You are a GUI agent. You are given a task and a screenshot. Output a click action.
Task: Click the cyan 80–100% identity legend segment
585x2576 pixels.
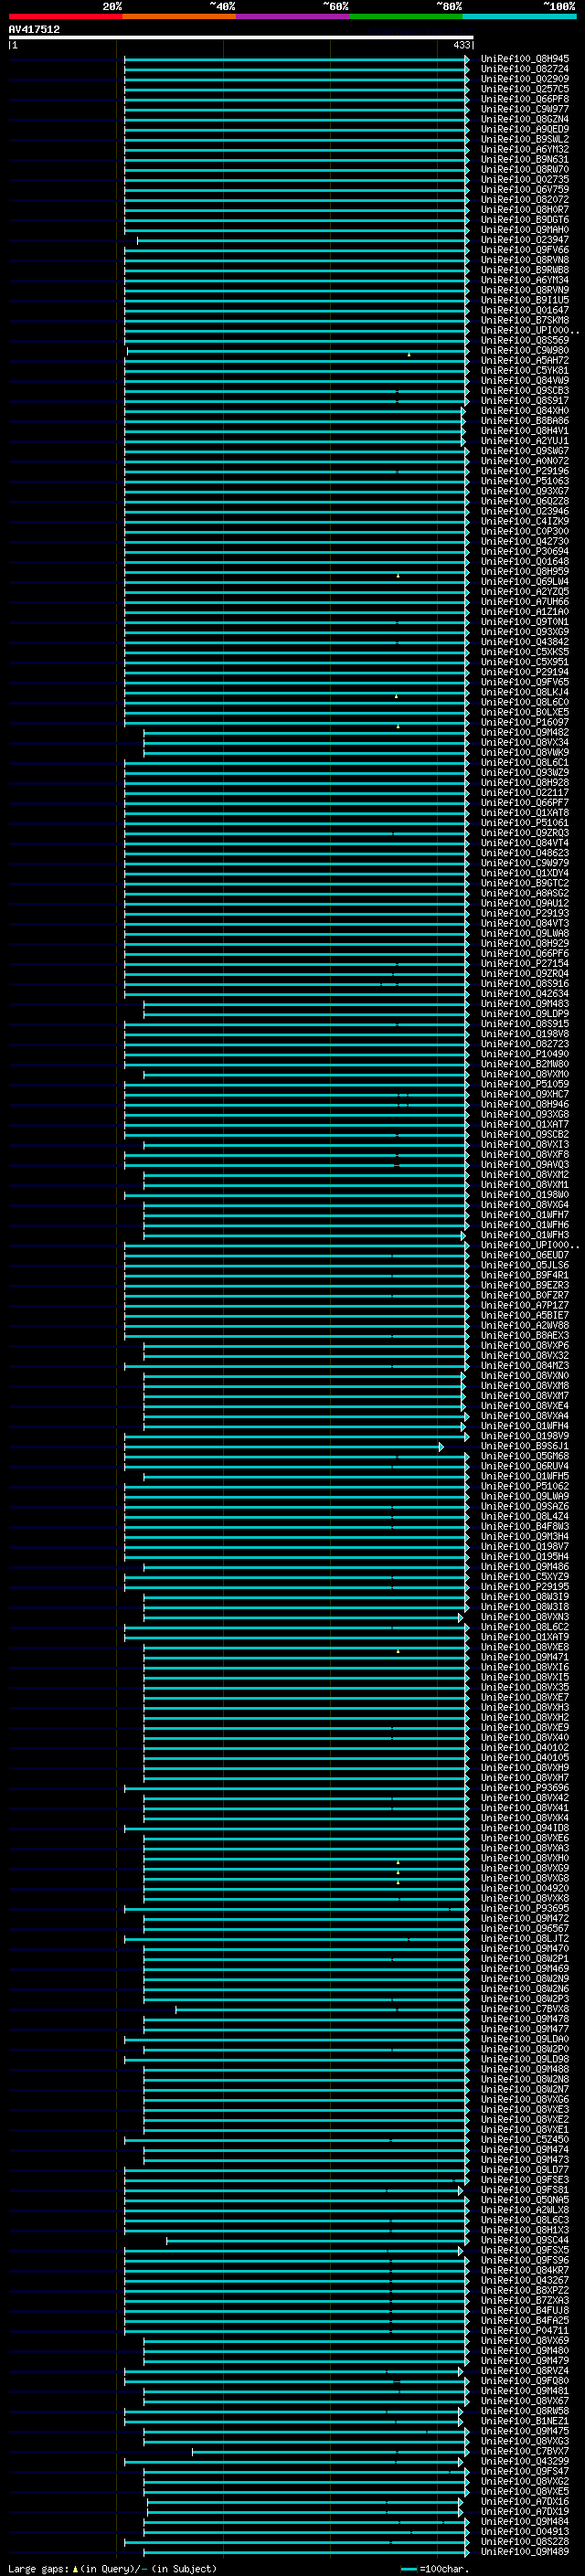click(519, 16)
